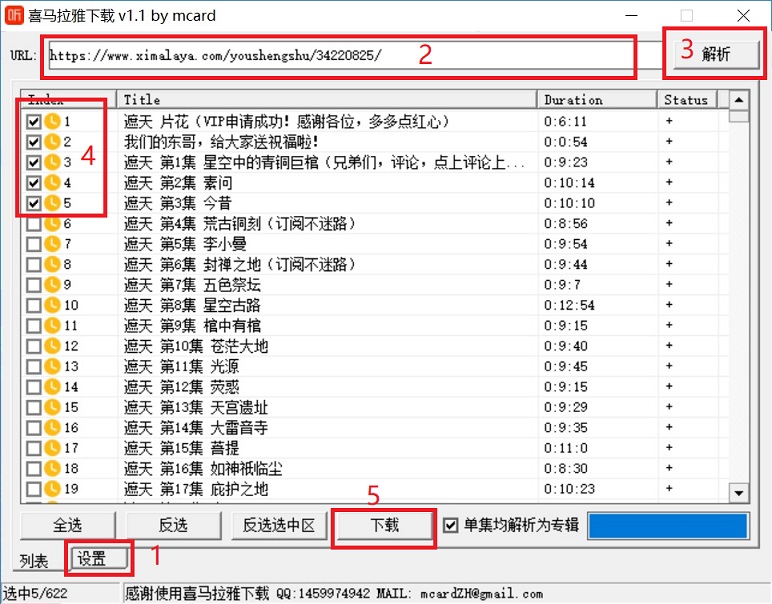This screenshot has width=772, height=604.
Task: Click the clock icon in row 10
Action: pyautogui.click(x=52, y=305)
